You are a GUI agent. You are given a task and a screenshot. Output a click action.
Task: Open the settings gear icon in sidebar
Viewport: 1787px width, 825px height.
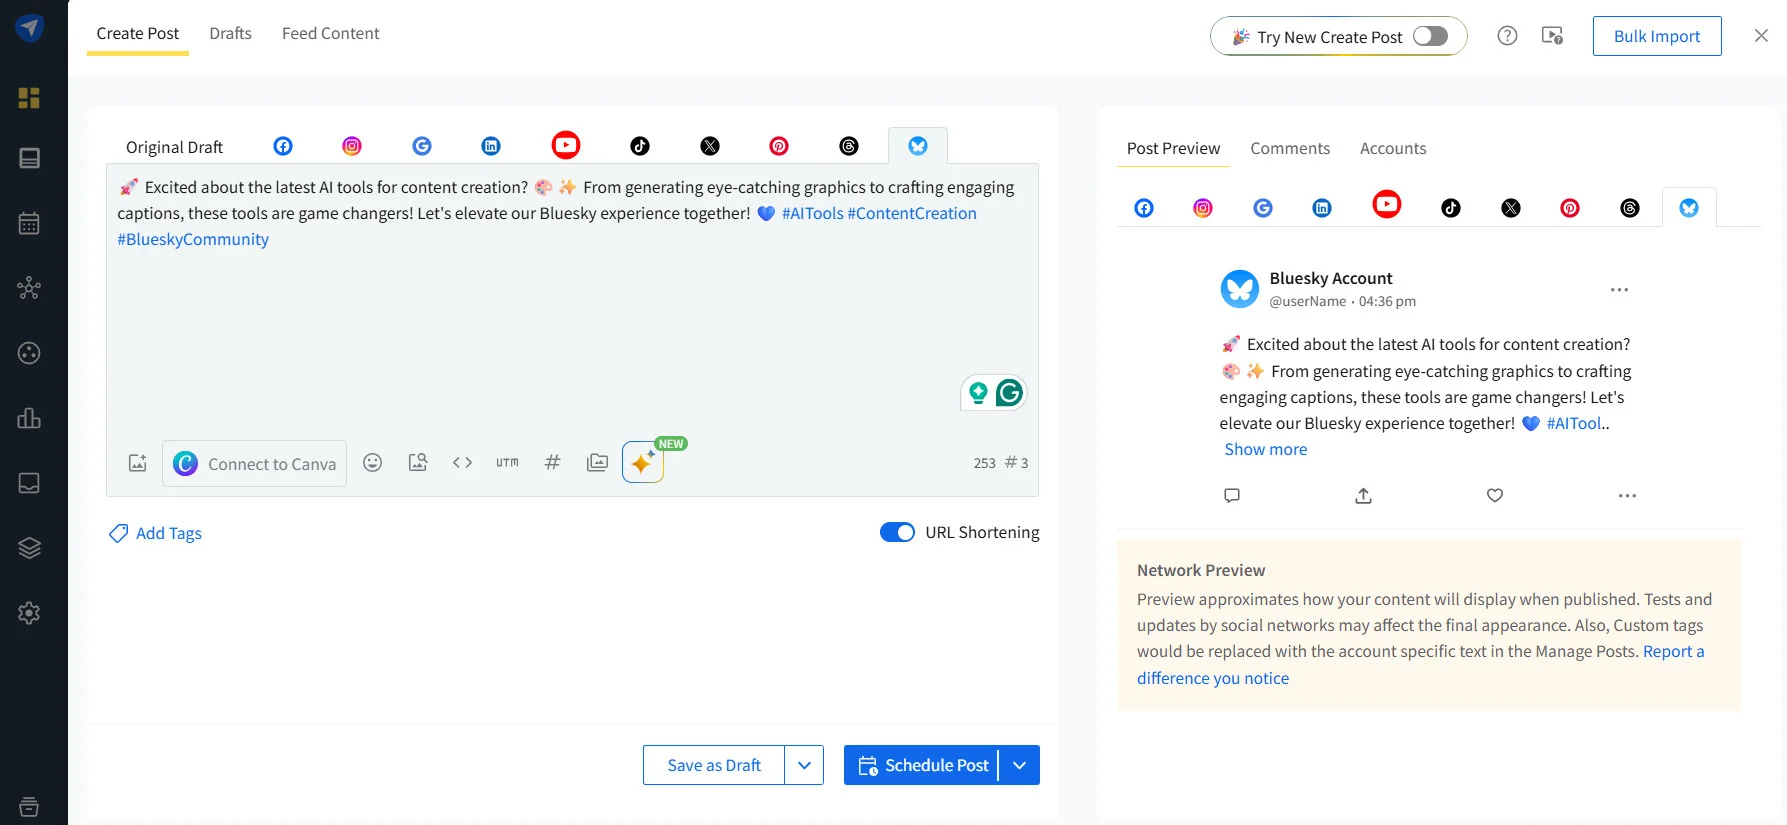pyautogui.click(x=29, y=613)
